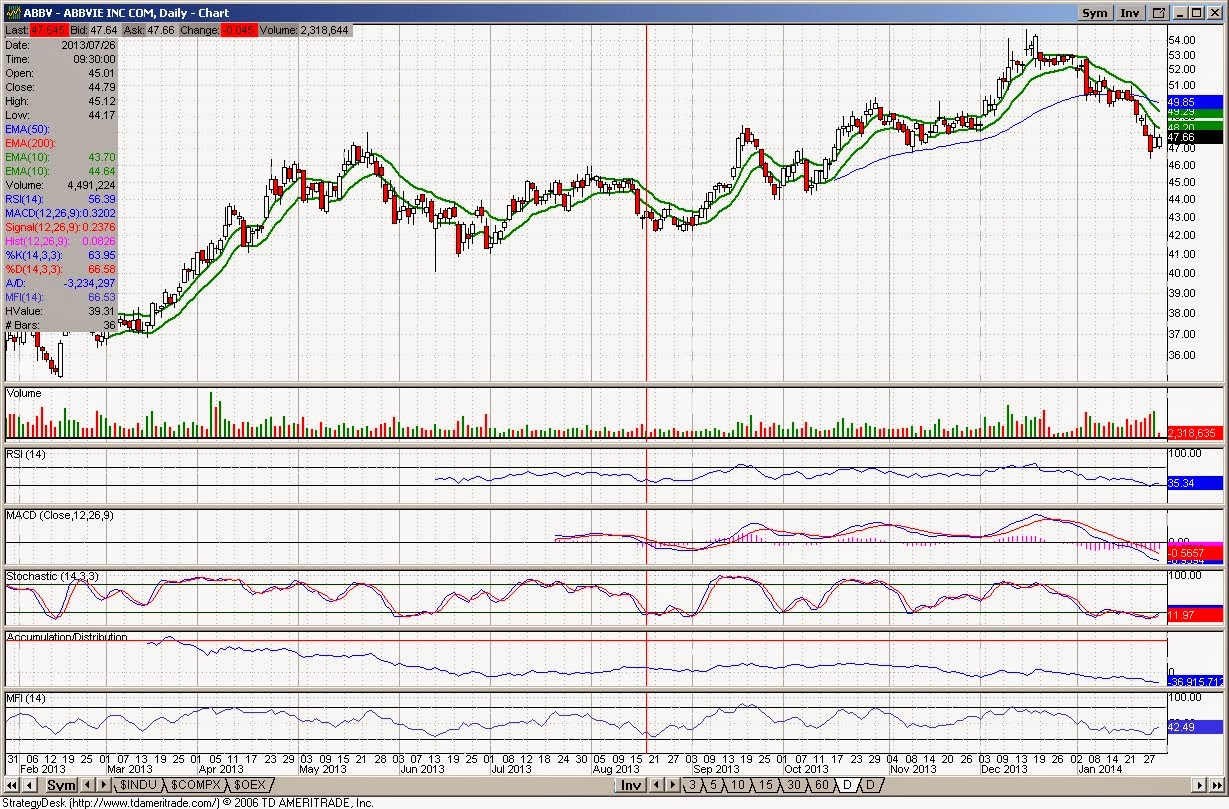Viewport: 1229px width, 809px height.
Task: Click the High: 45.12 row in data box
Action: [61, 101]
